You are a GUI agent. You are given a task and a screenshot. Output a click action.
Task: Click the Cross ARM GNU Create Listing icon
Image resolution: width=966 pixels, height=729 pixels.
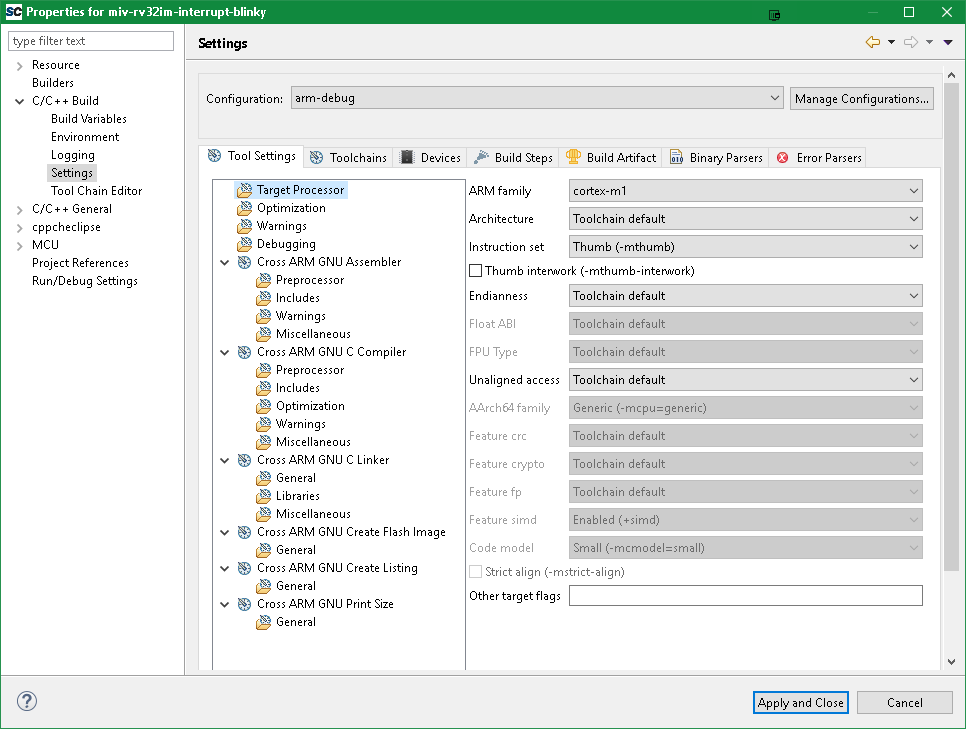point(245,568)
